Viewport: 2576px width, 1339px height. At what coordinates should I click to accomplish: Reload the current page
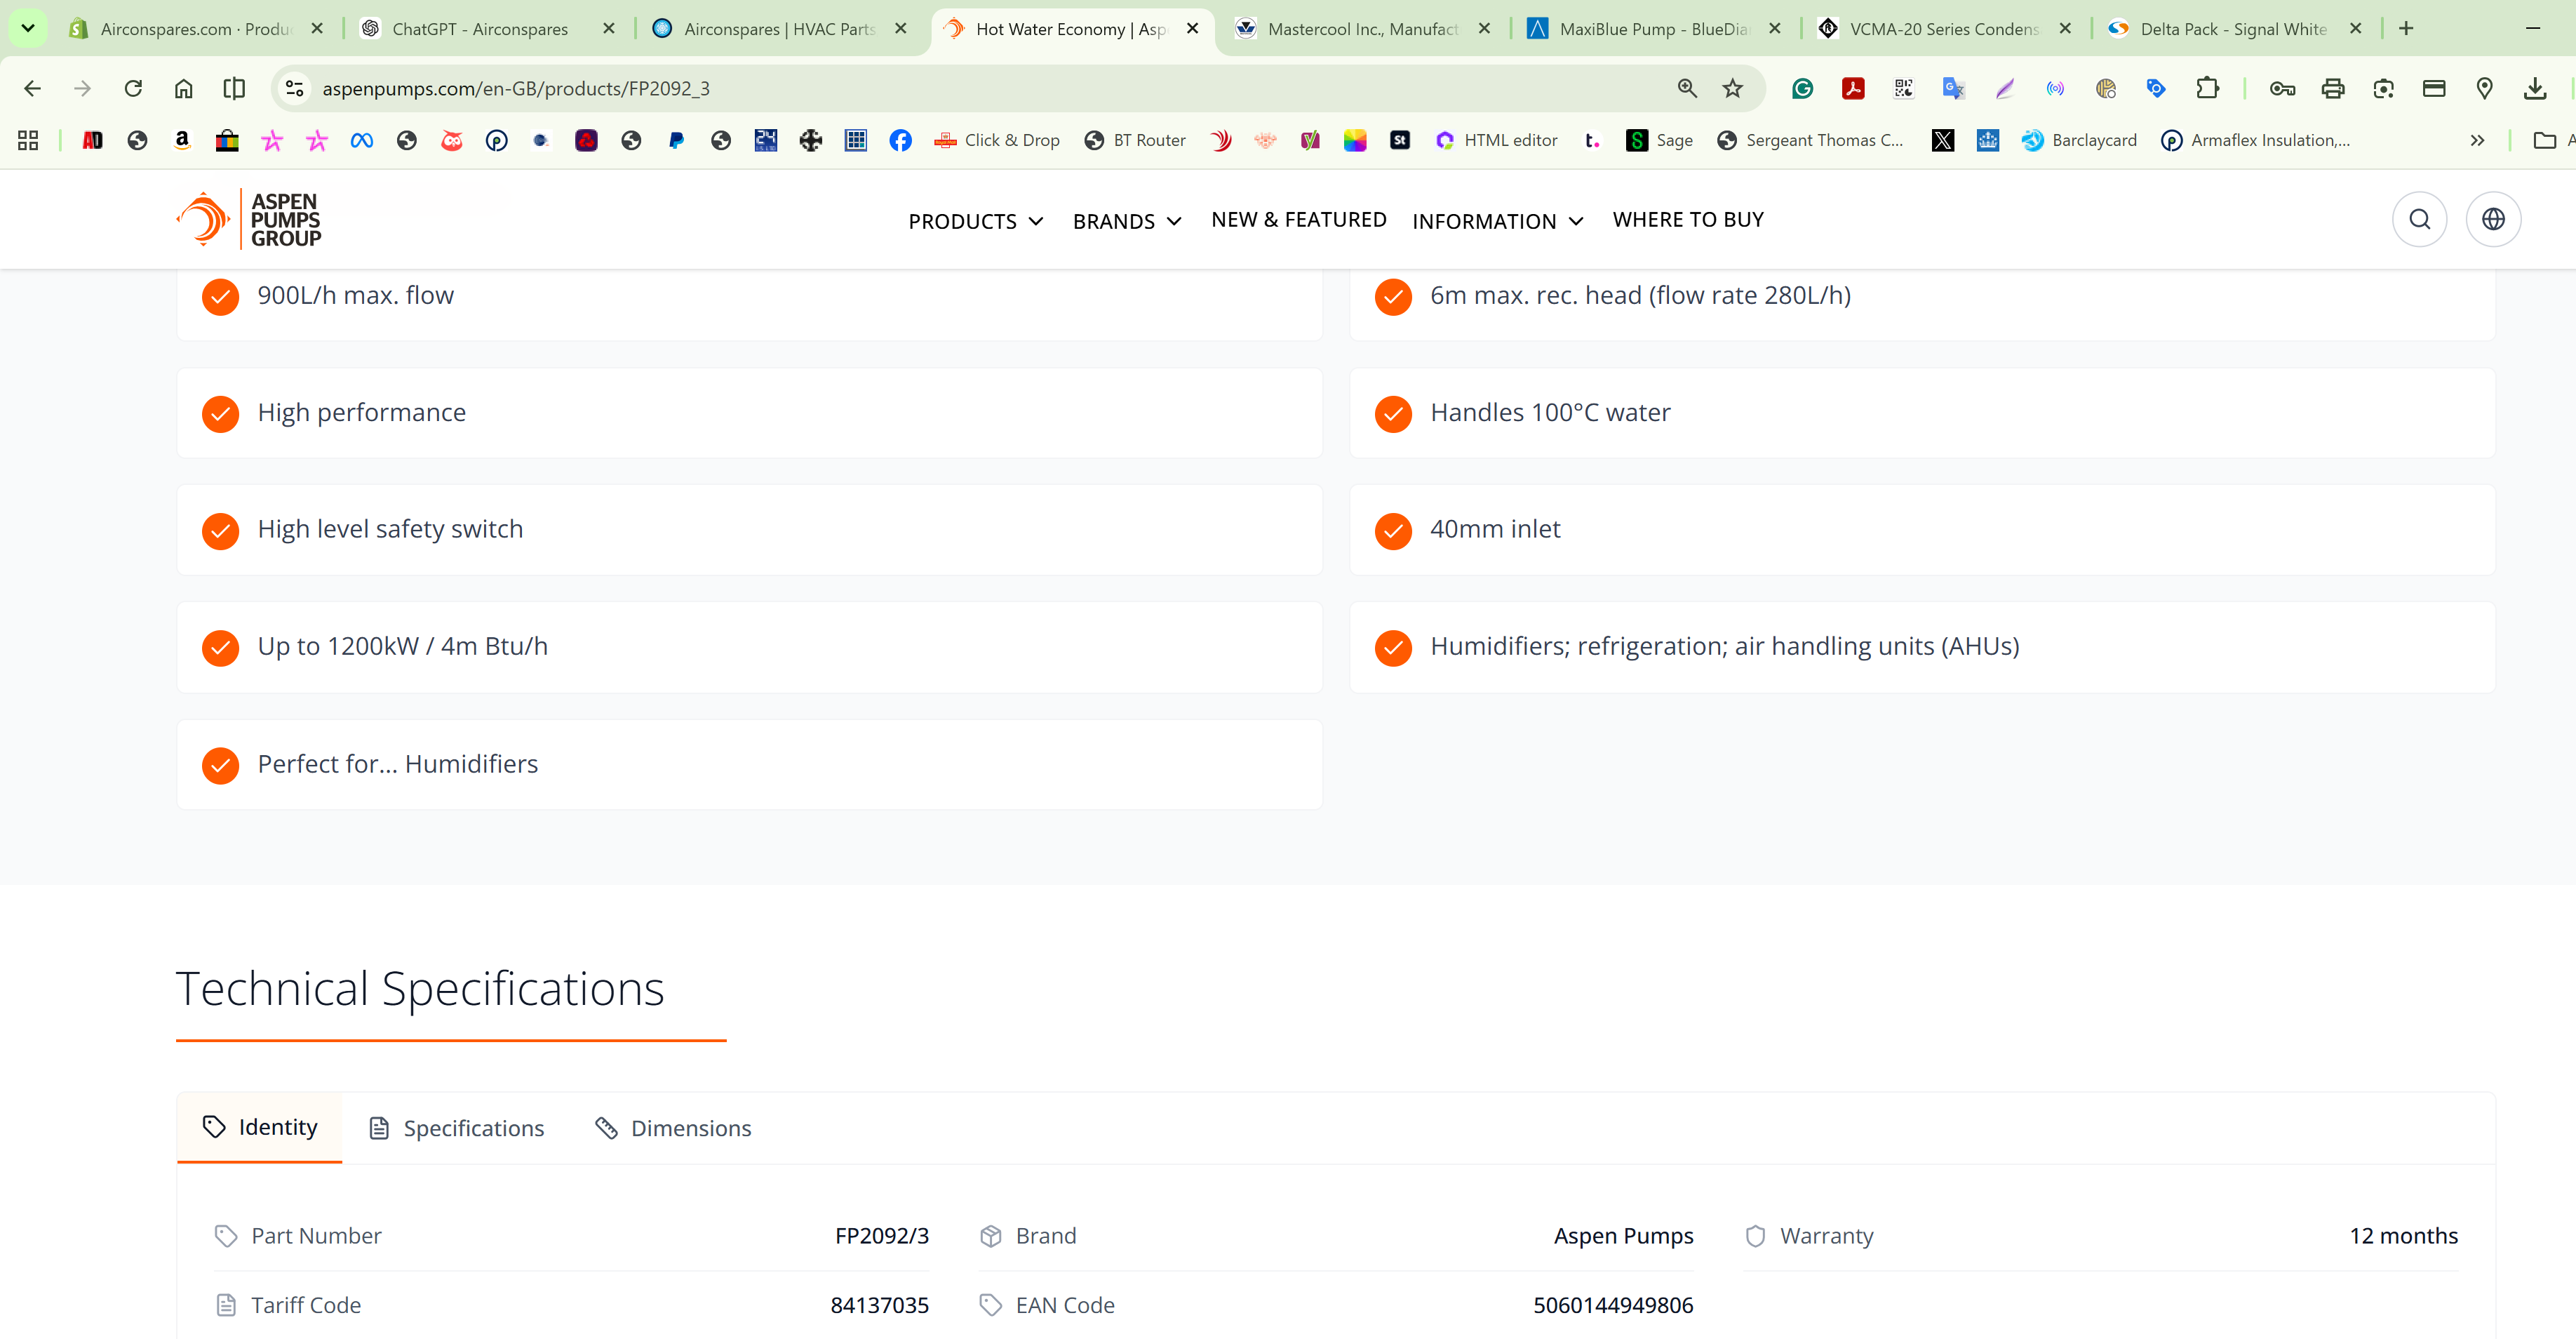coord(133,89)
